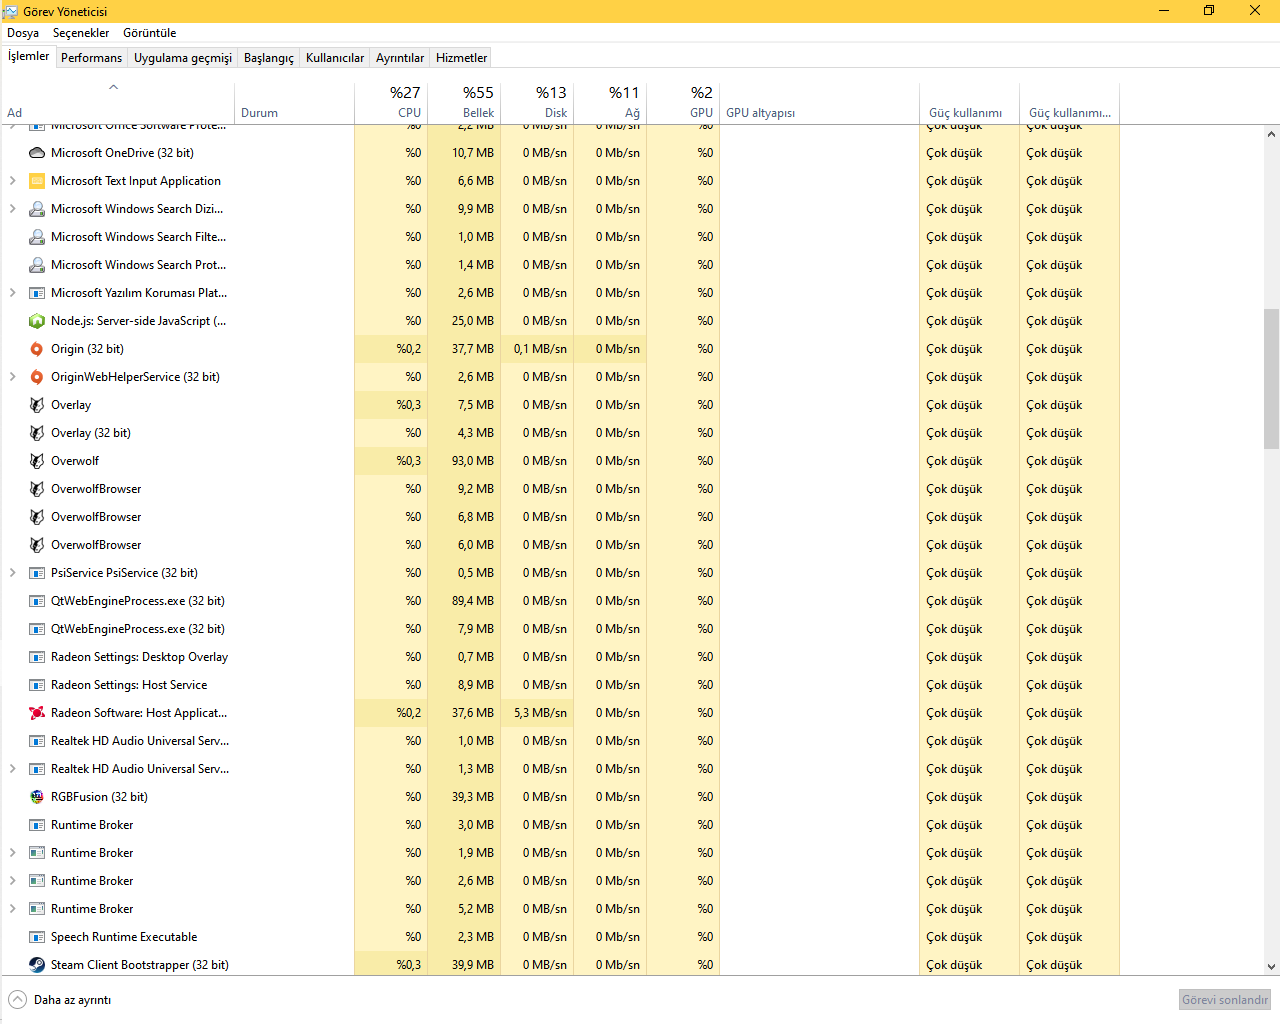Switch to the Ayrıntılar tab
Screen dimensions: 1280x1024
point(400,58)
